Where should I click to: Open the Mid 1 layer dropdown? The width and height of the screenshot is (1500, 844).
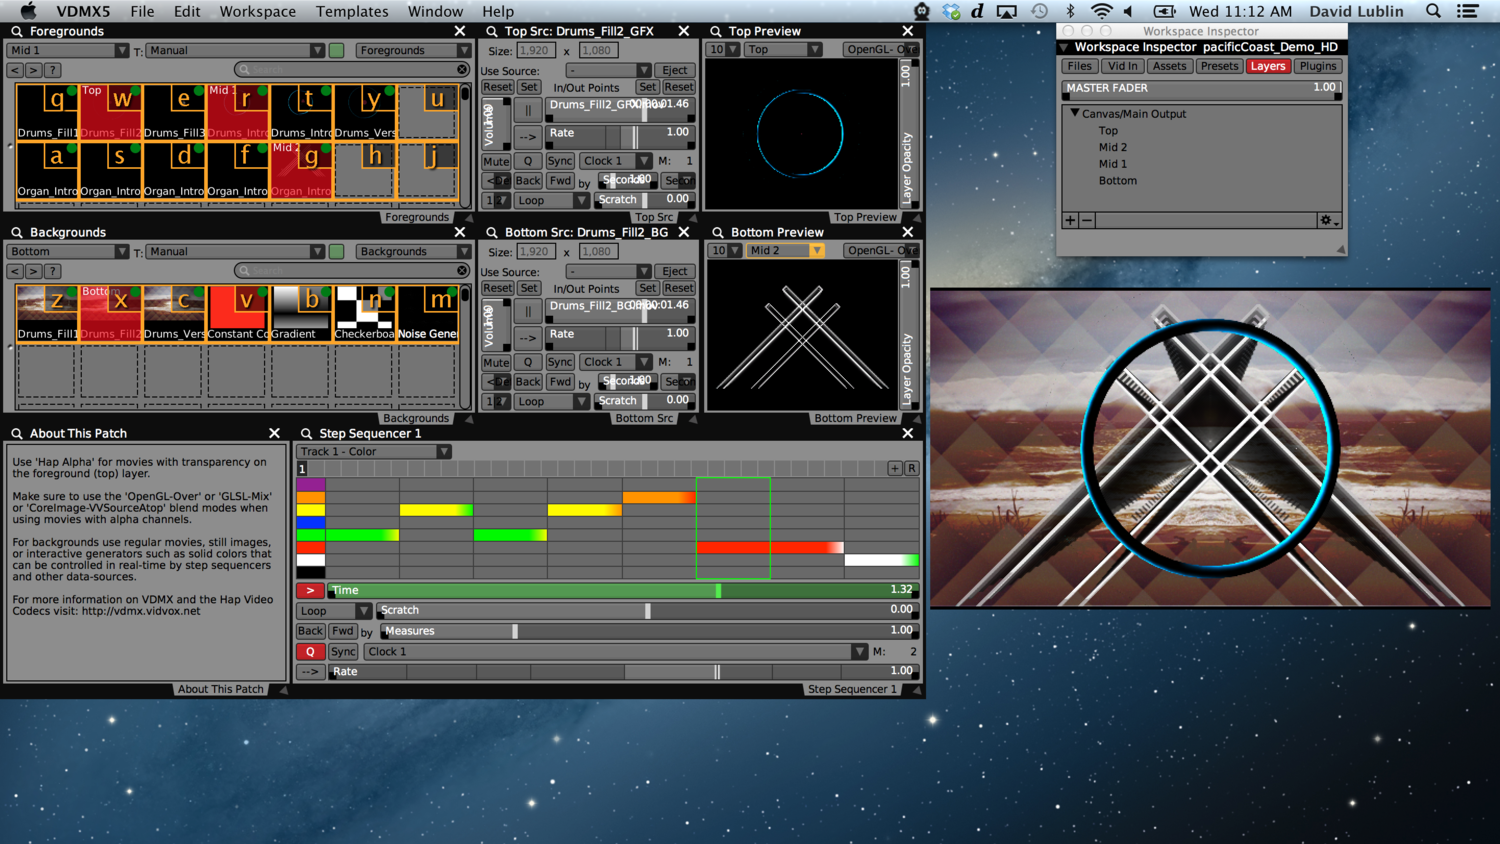tap(68, 51)
